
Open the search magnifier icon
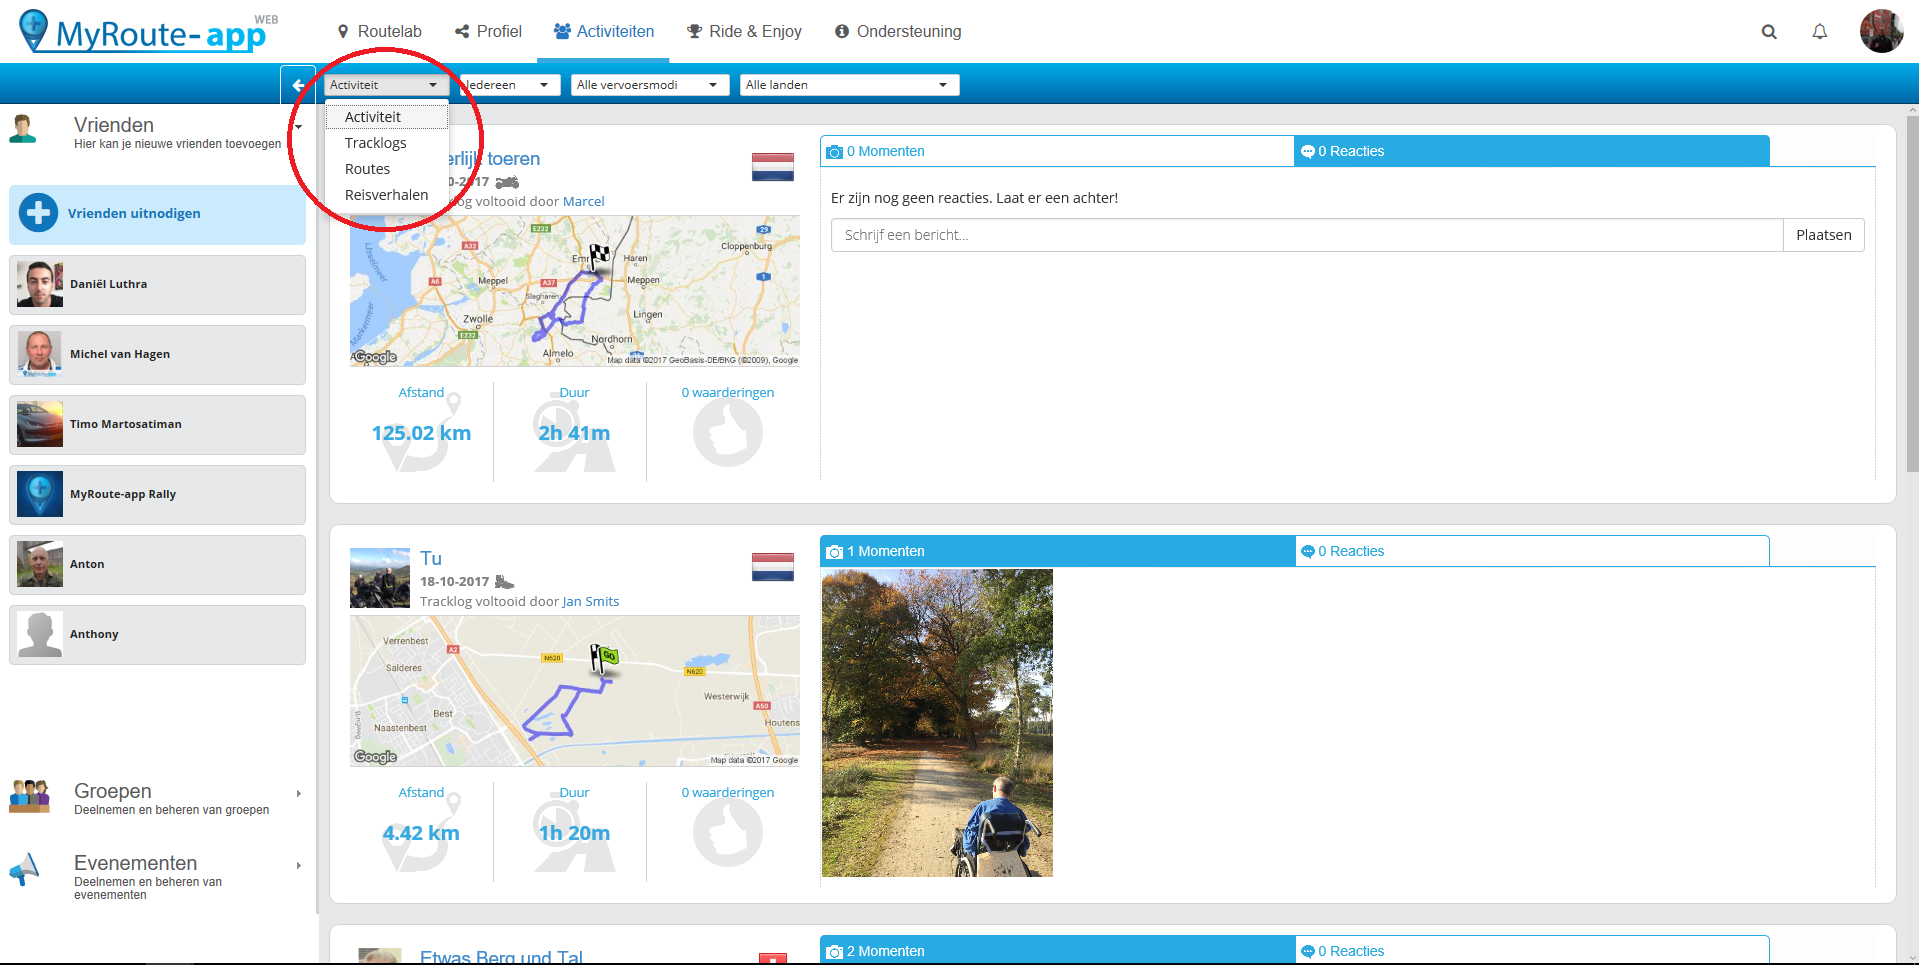(1769, 32)
